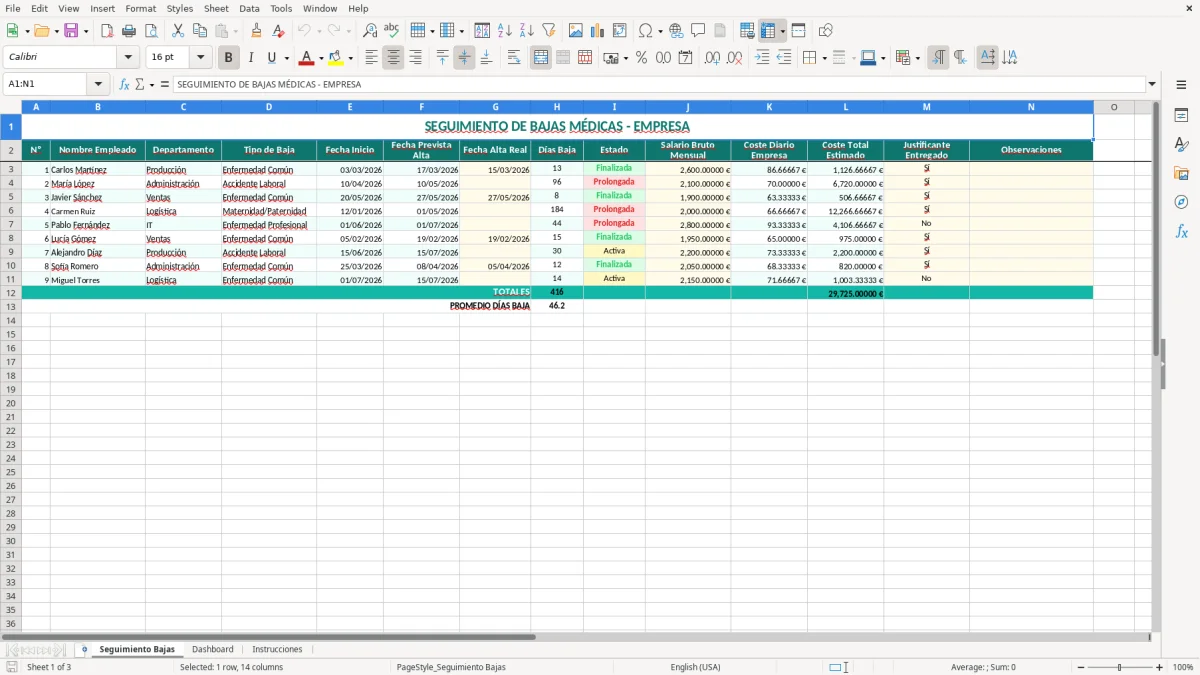Insert a chart
Image resolution: width=1200 pixels, height=675 pixels.
pyautogui.click(x=598, y=31)
